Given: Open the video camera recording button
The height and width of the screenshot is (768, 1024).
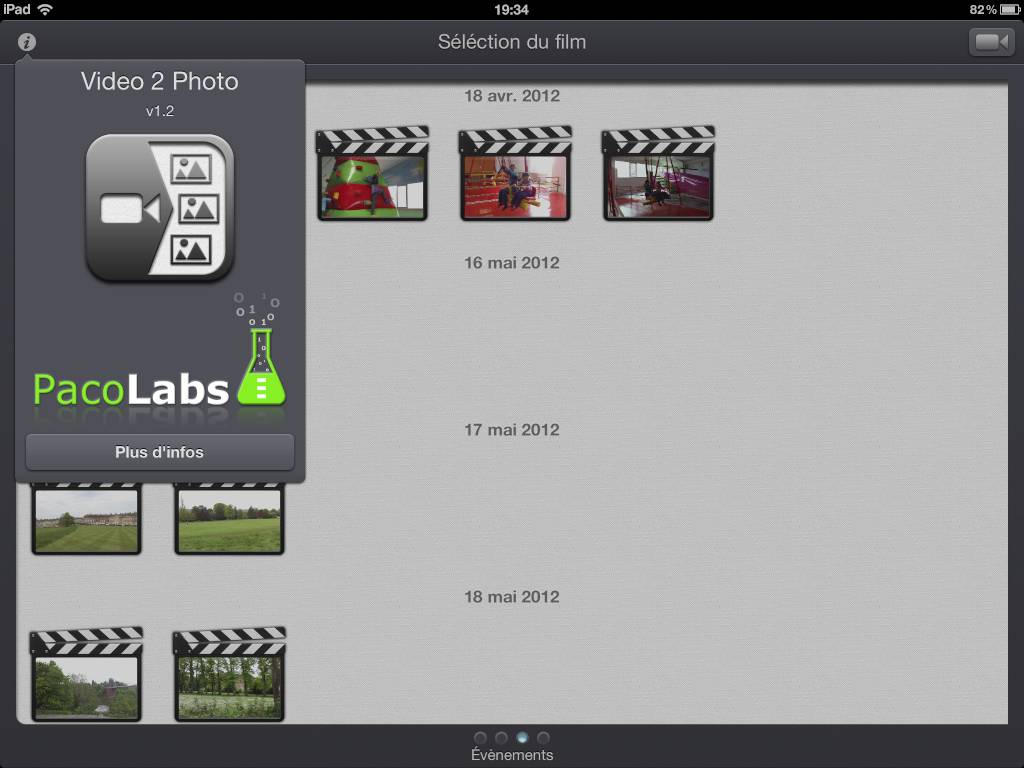Looking at the screenshot, I should (x=991, y=42).
